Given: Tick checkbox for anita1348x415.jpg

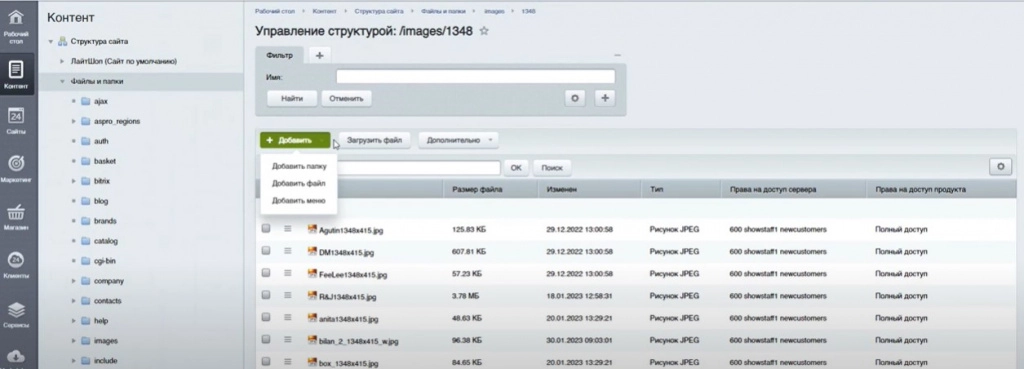Looking at the screenshot, I should coord(266,317).
